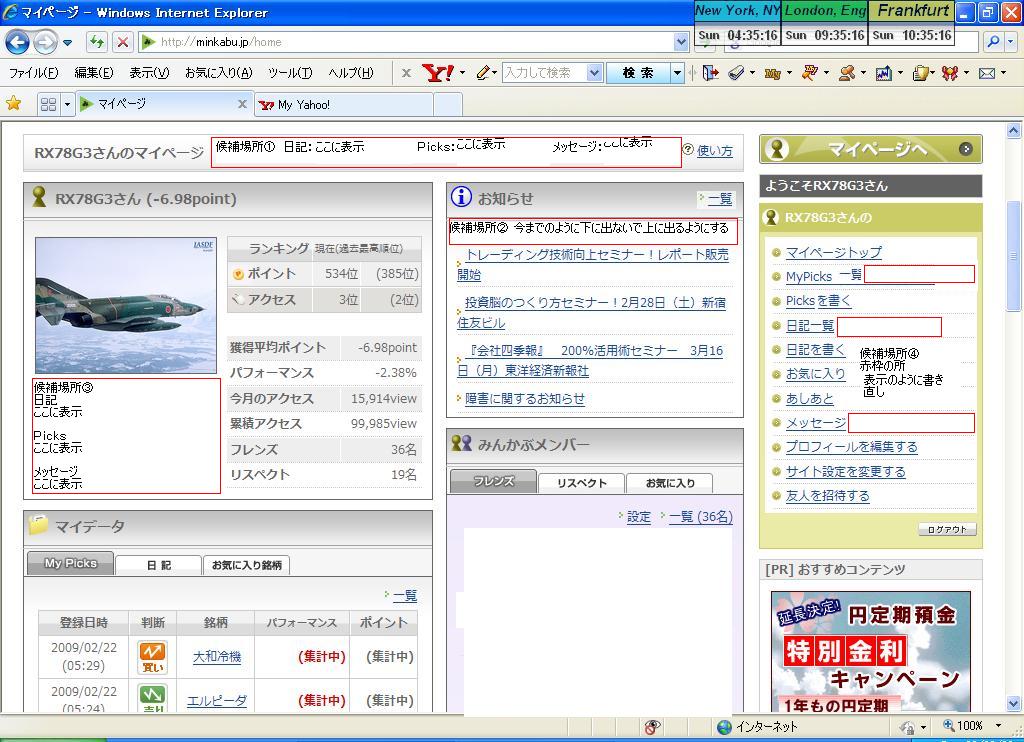This screenshot has width=1024, height=742.
Task: Click the Yahoo toolbar mail envelope icon
Action: click(987, 73)
